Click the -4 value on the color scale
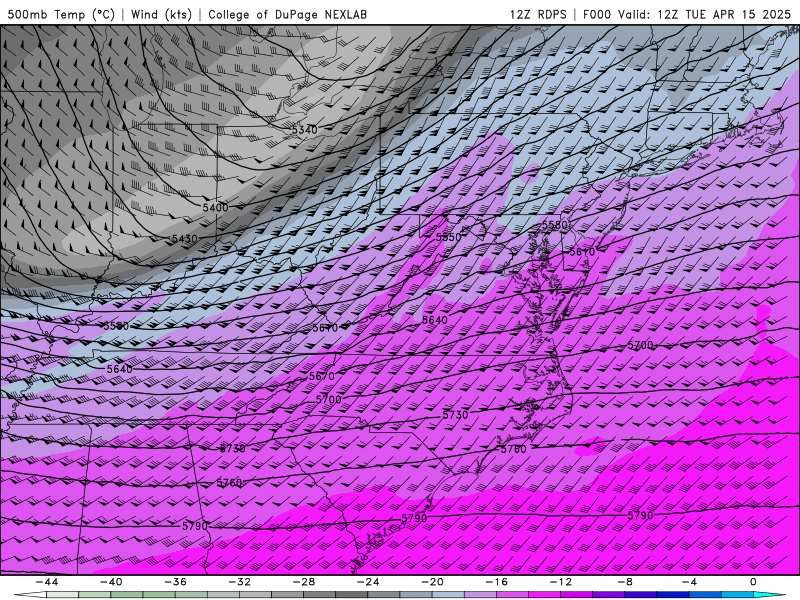 click(x=690, y=582)
